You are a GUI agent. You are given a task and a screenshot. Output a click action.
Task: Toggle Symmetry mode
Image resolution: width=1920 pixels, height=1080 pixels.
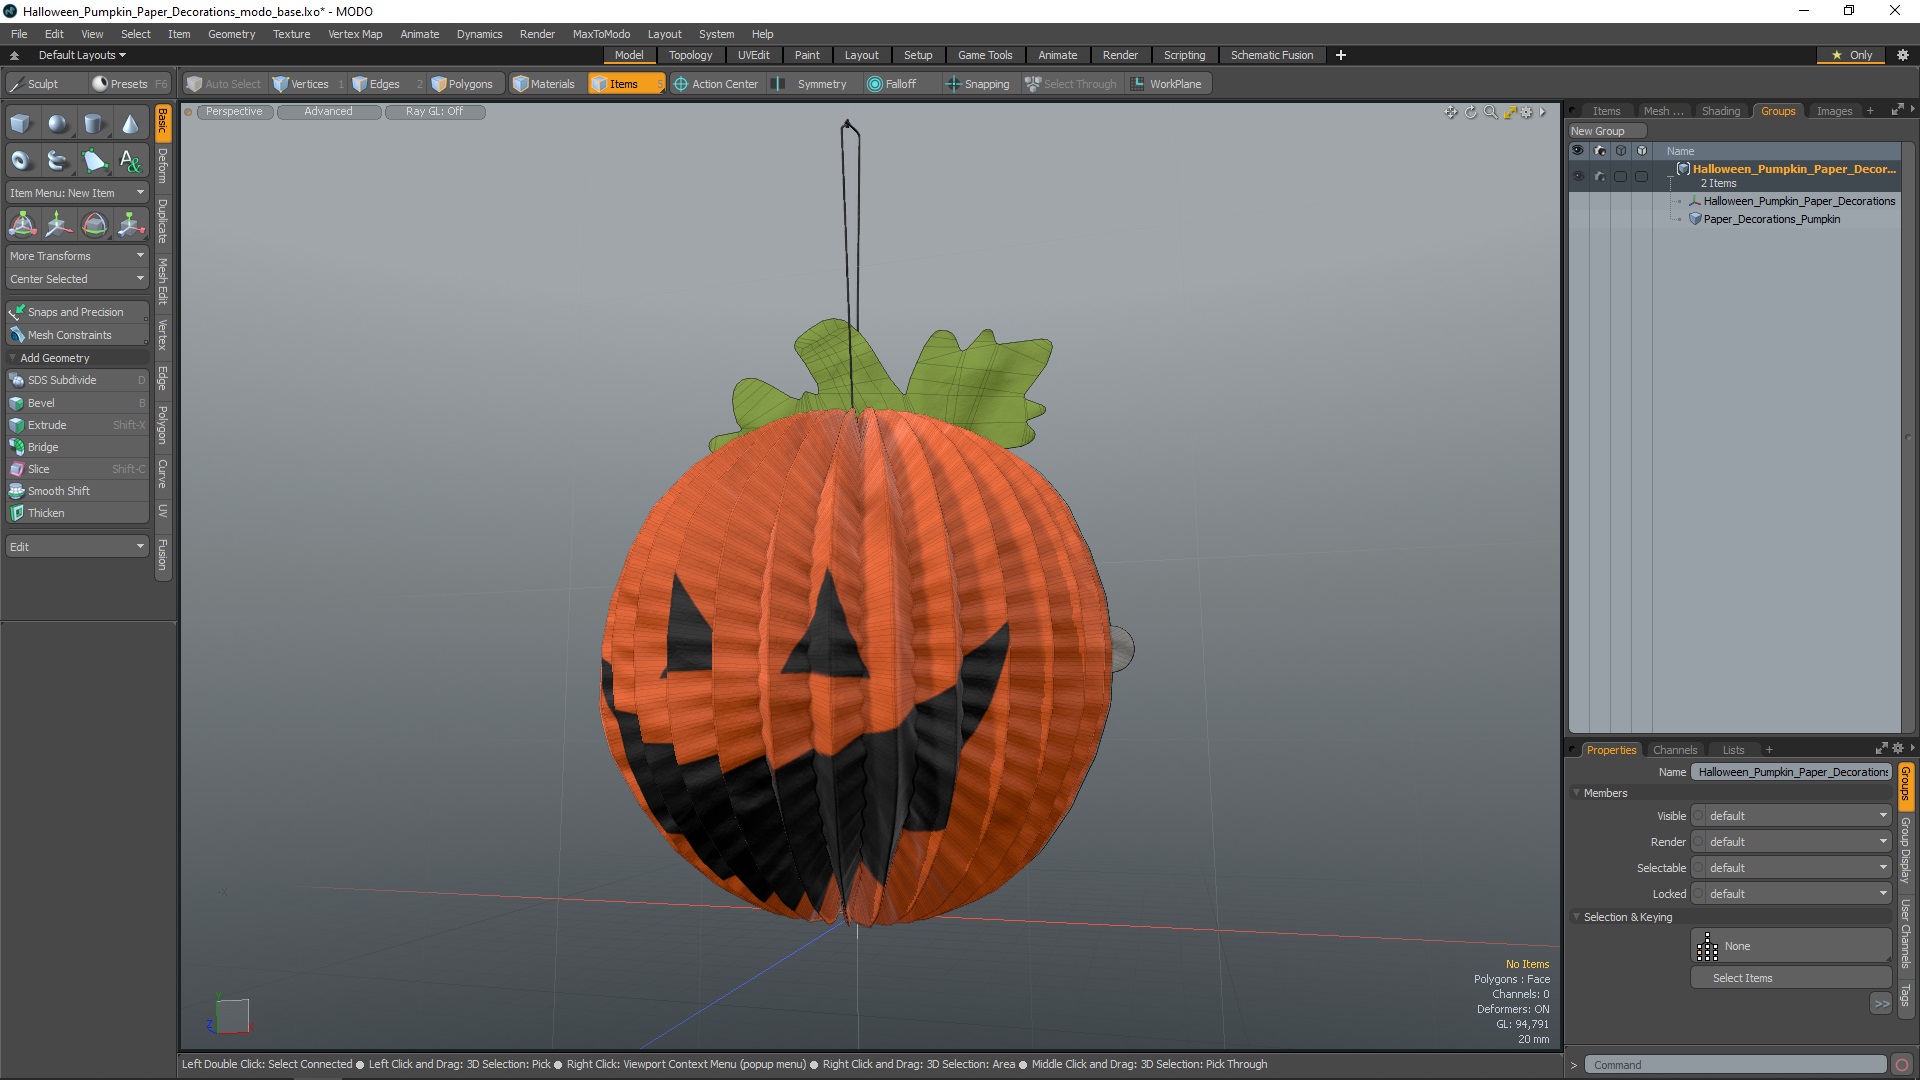pyautogui.click(x=811, y=84)
